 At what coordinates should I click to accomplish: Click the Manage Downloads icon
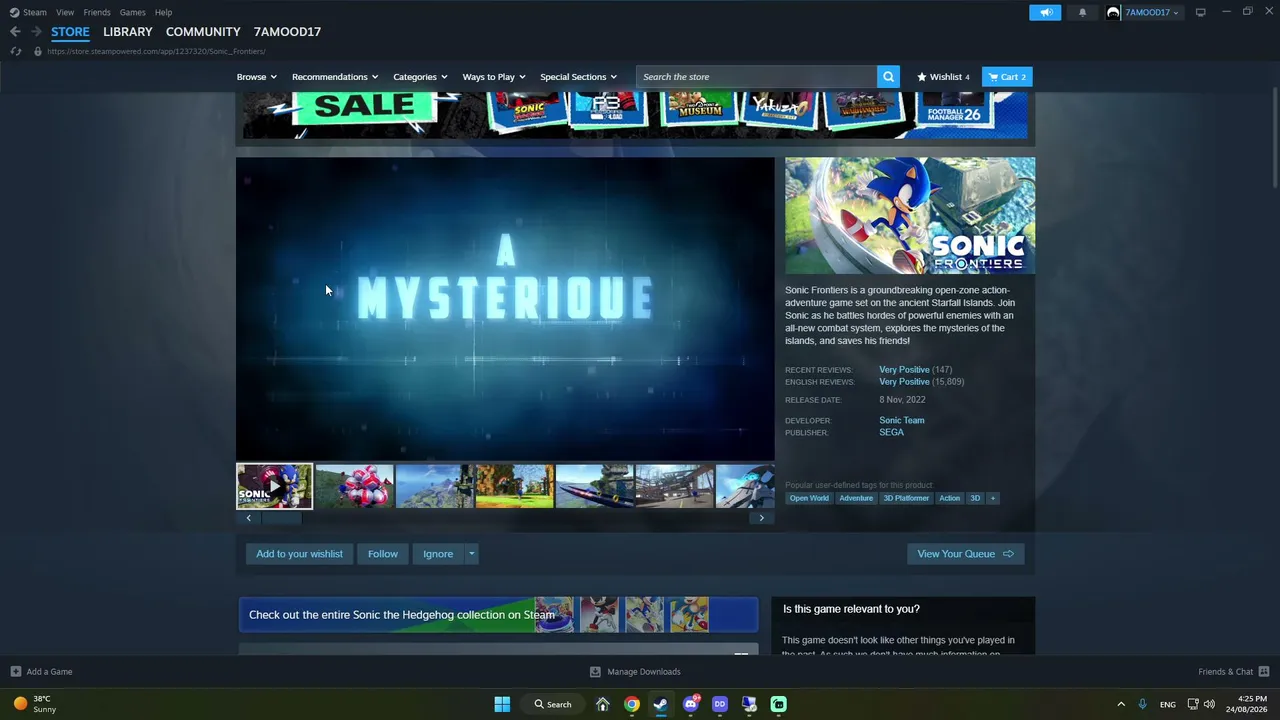pos(595,672)
